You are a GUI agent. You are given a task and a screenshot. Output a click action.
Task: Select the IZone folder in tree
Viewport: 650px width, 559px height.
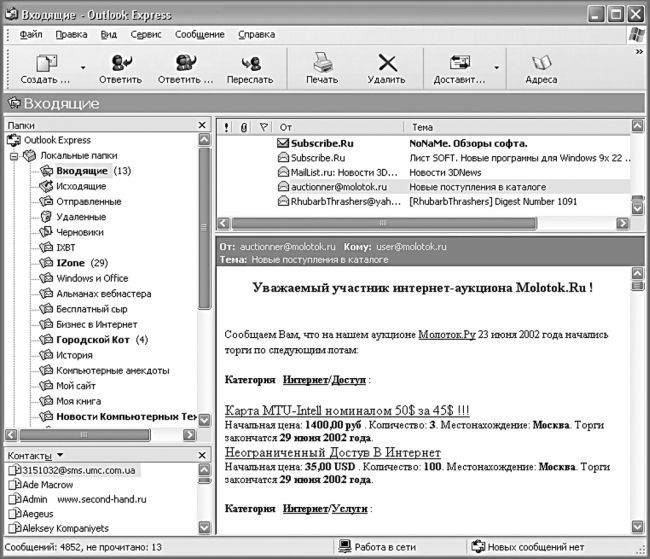click(x=70, y=262)
